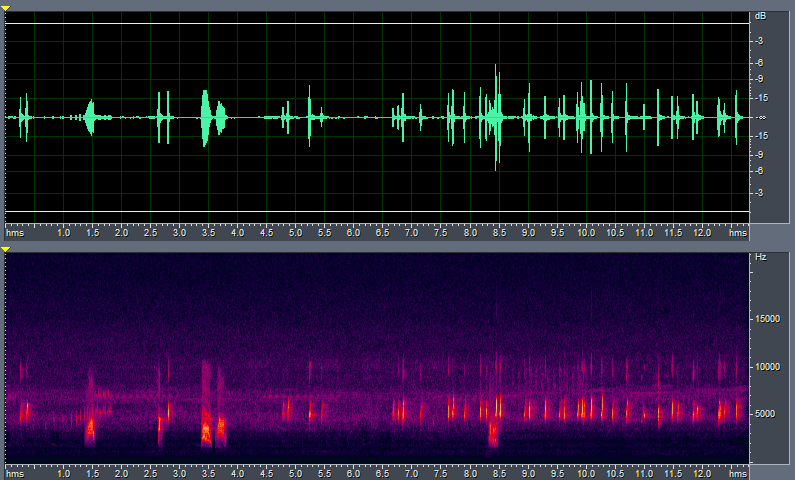Screen dimensions: 795x480
Task: Click 4.0 on the spectrogram time ruler
Action: click(237, 474)
